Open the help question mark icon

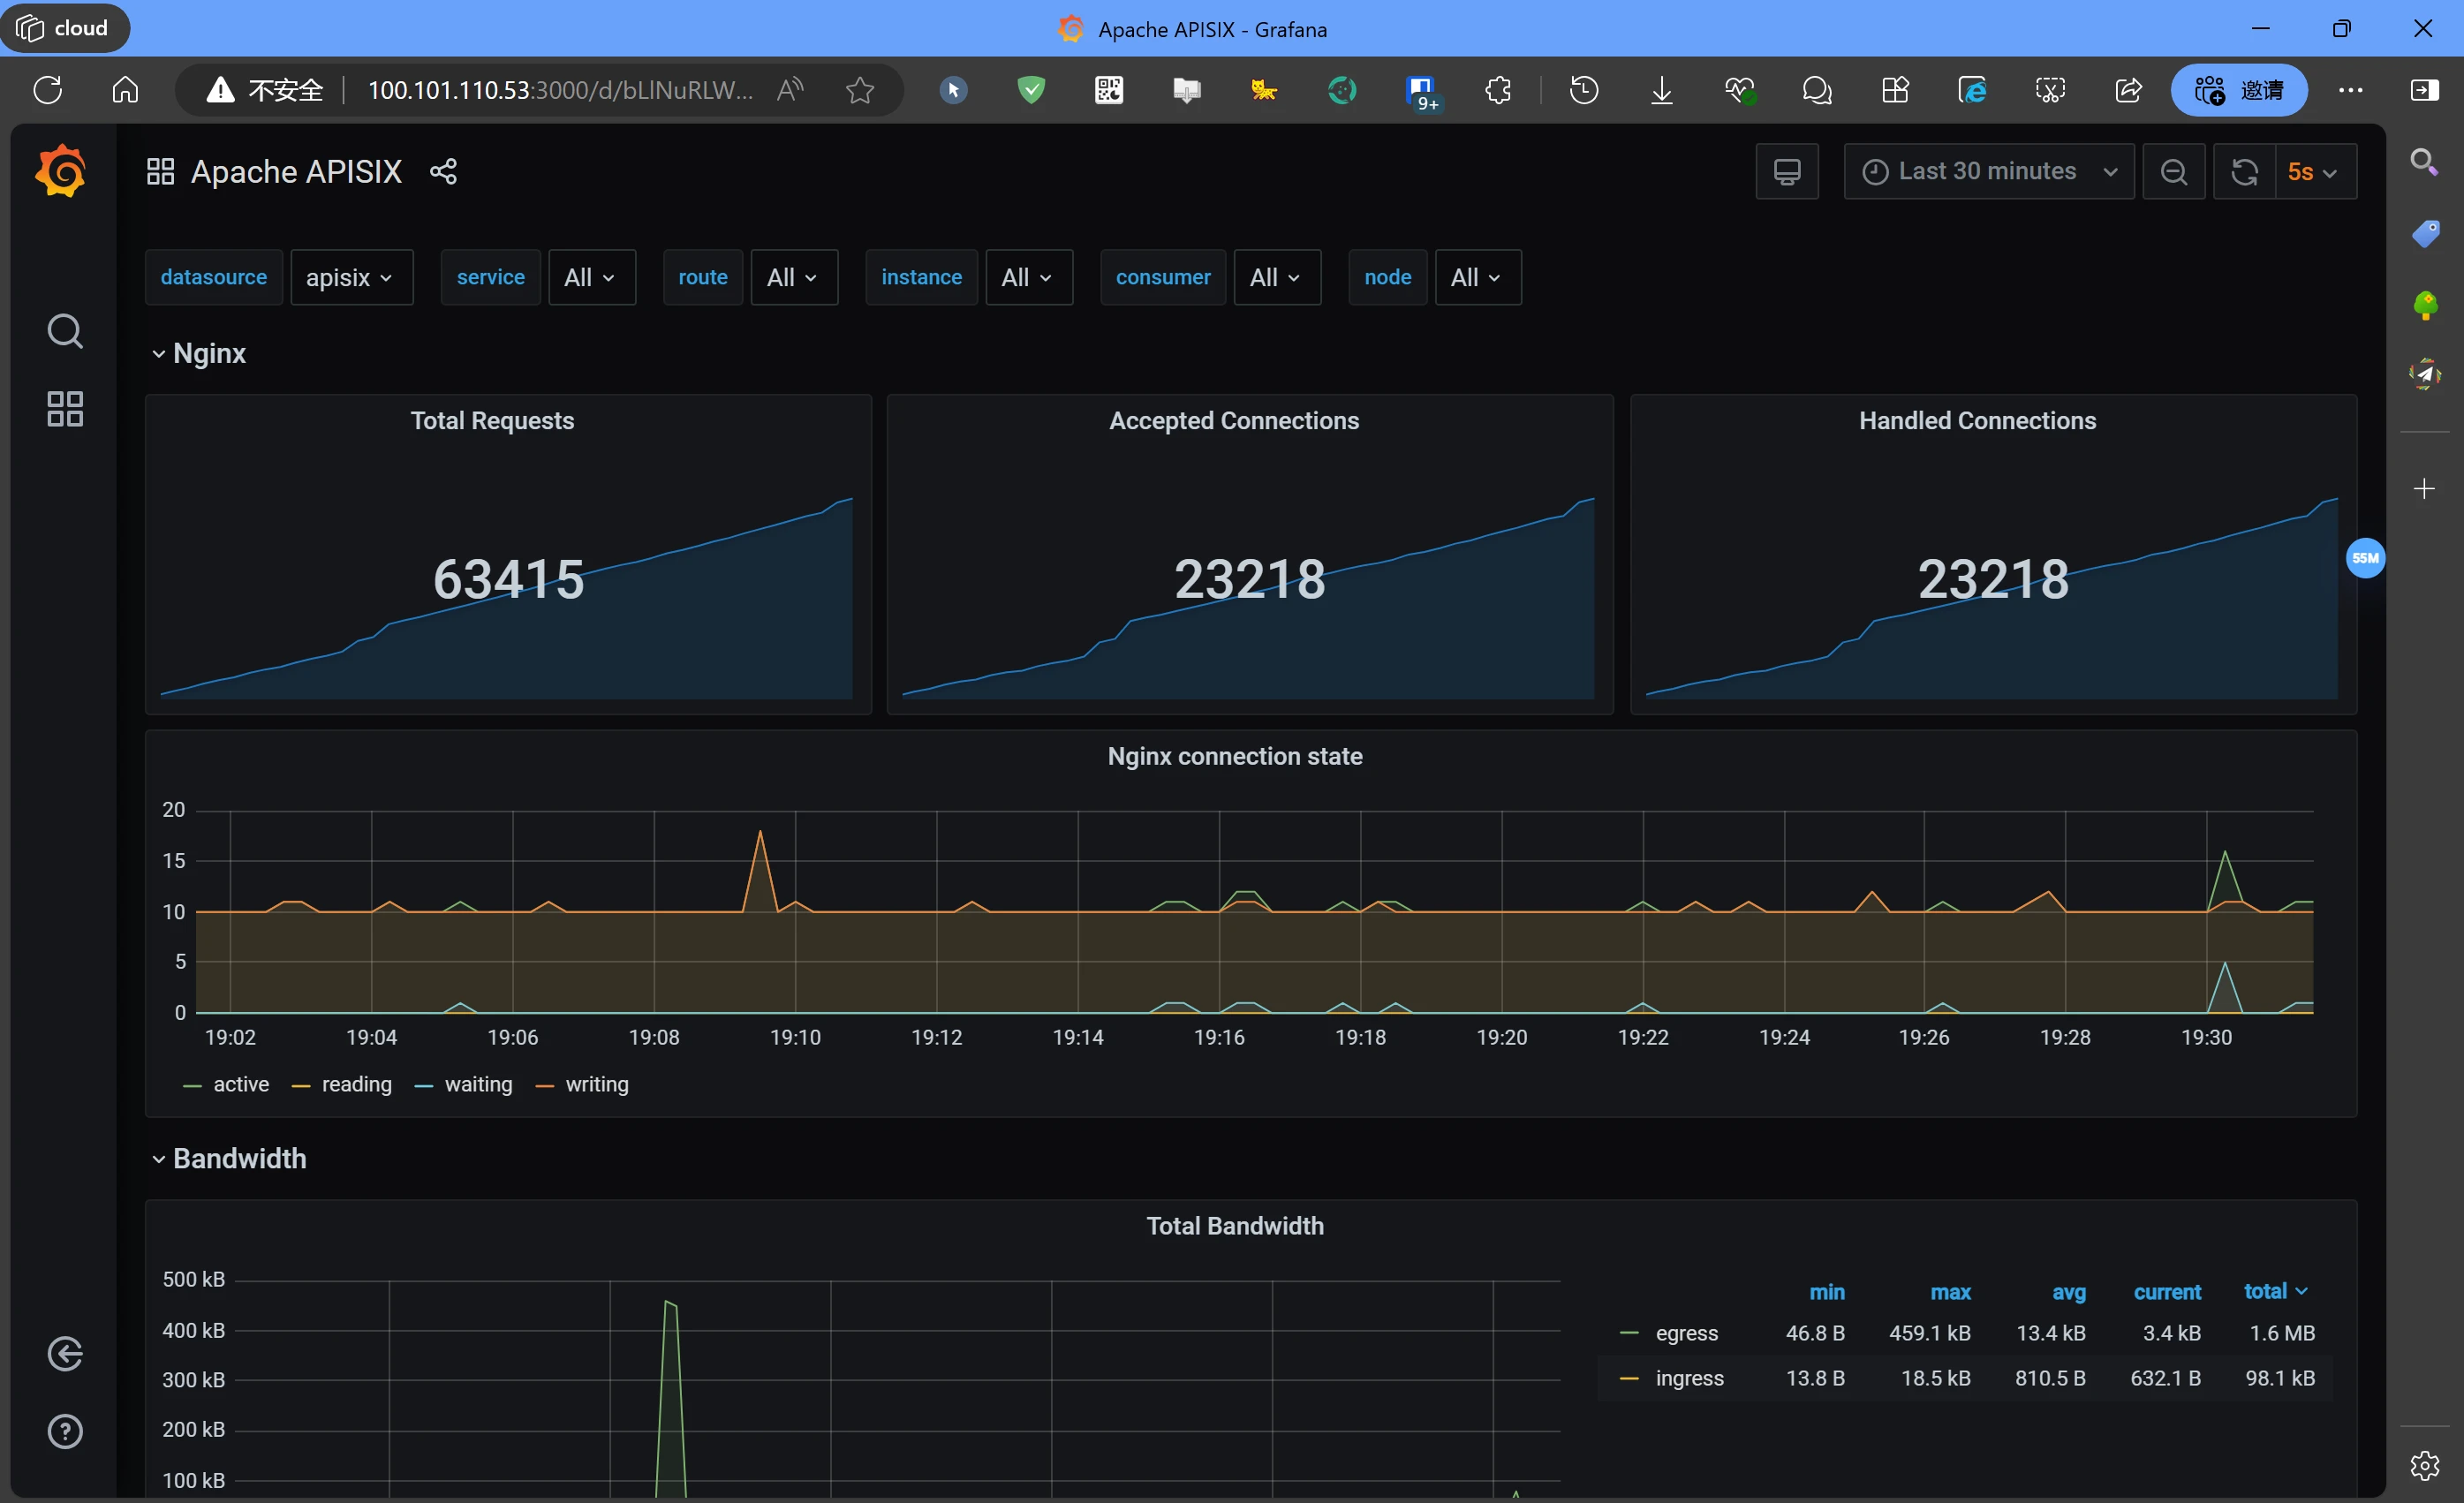coord(65,1431)
